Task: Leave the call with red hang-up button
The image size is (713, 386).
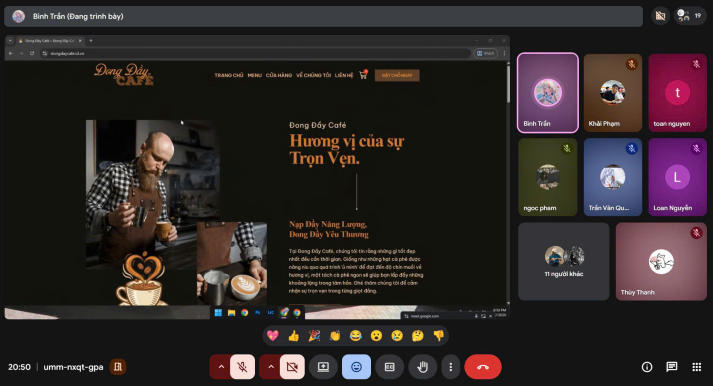Action: (483, 367)
